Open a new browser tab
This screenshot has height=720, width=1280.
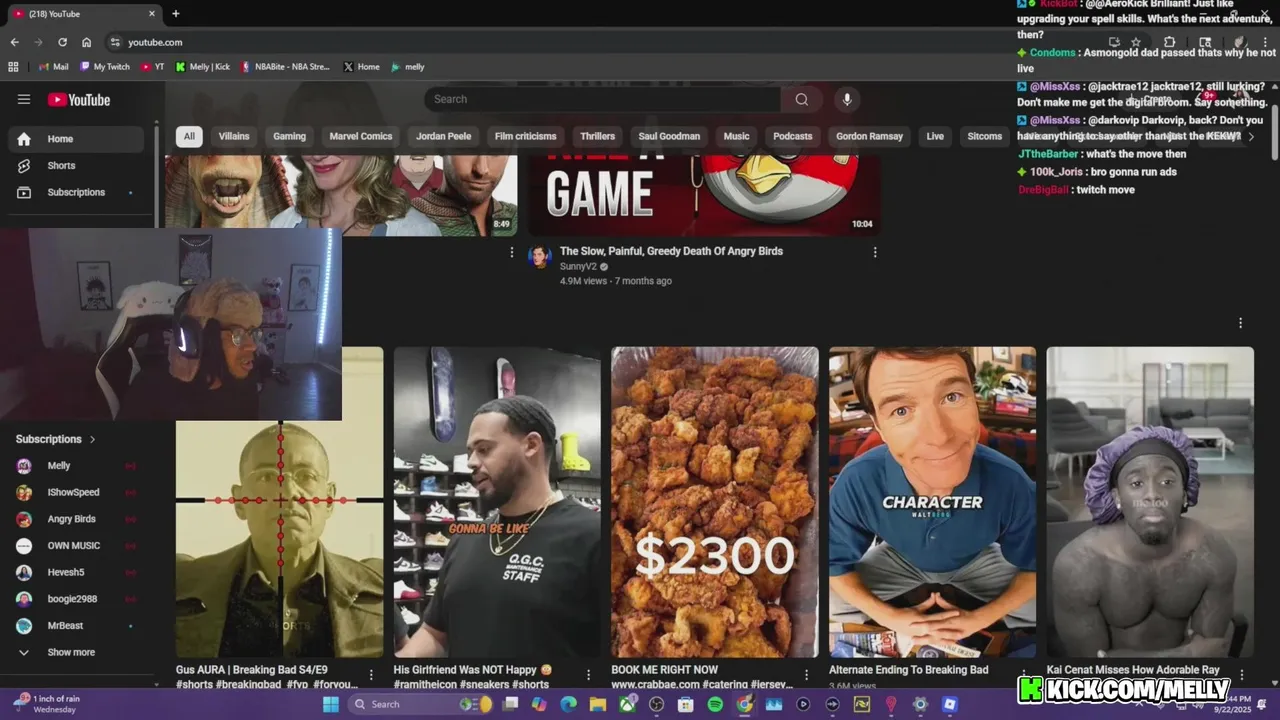pyautogui.click(x=176, y=13)
